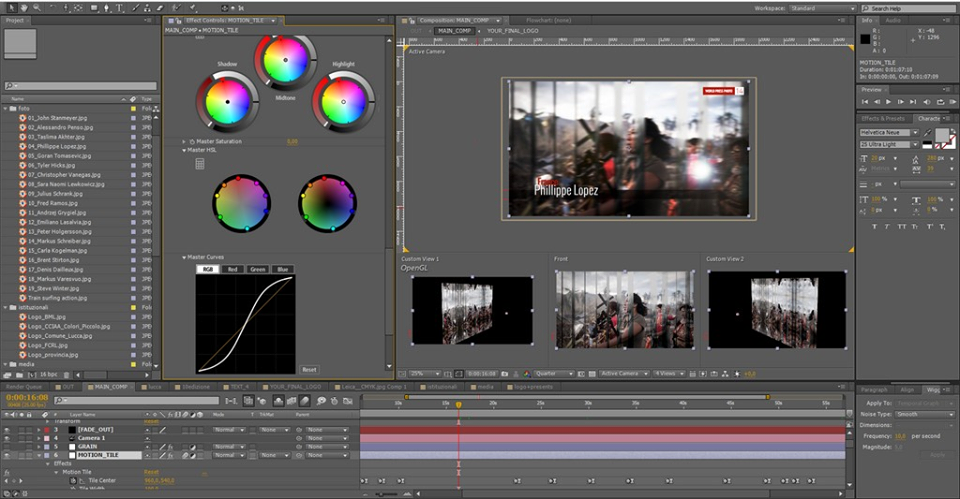
Task: Select the Clone Stamp tool
Action: click(x=147, y=8)
